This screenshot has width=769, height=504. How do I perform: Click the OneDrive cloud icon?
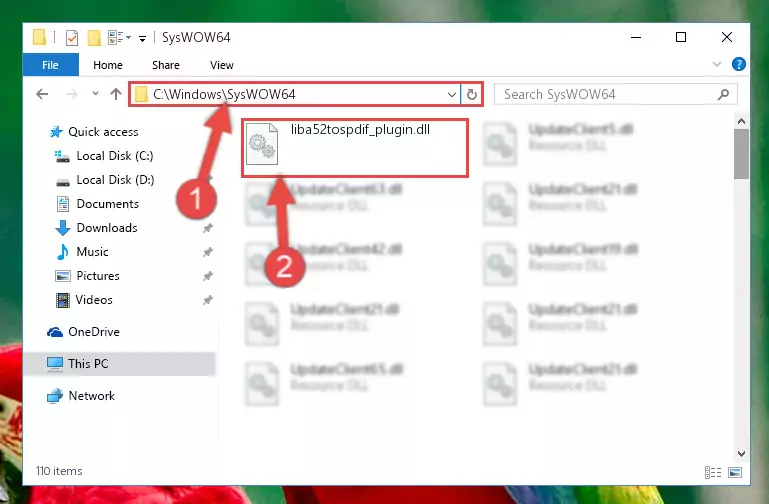[x=55, y=332]
